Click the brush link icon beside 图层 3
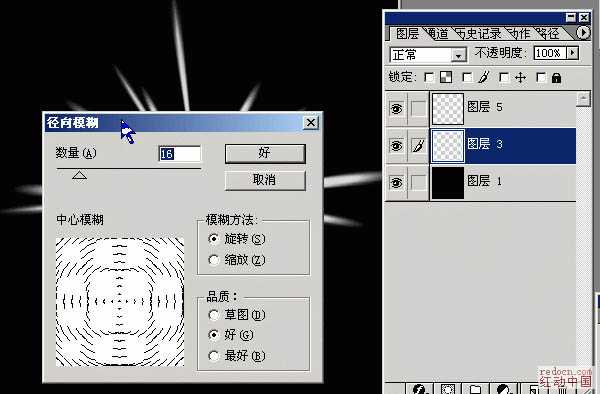 point(419,146)
